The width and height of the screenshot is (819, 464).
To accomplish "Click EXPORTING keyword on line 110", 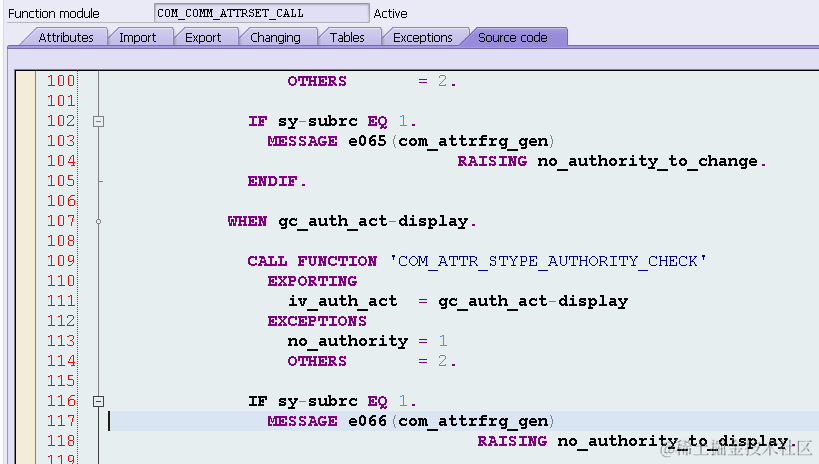I will 312,281.
